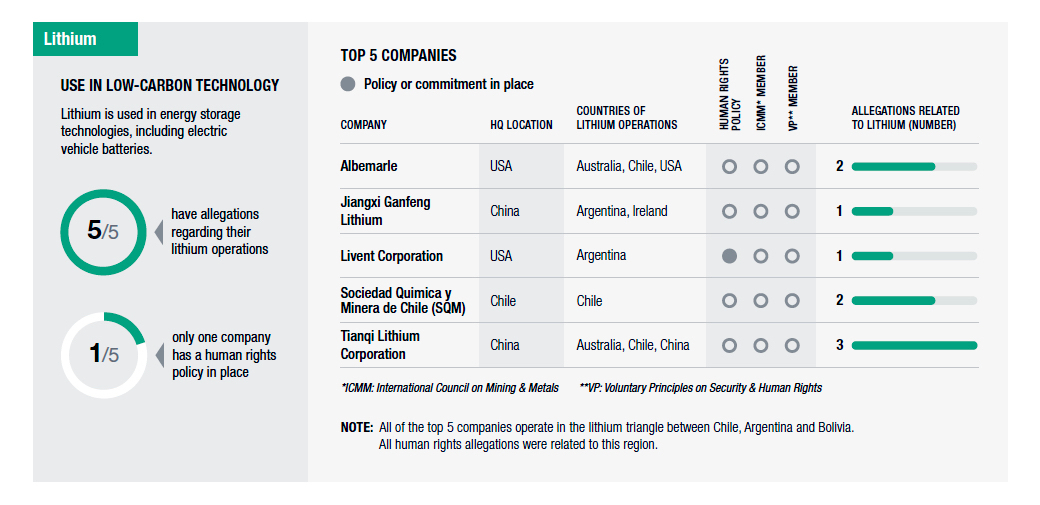Click the Human Rights Policy rotated header
This screenshot has height=505, width=1040.
729,95
